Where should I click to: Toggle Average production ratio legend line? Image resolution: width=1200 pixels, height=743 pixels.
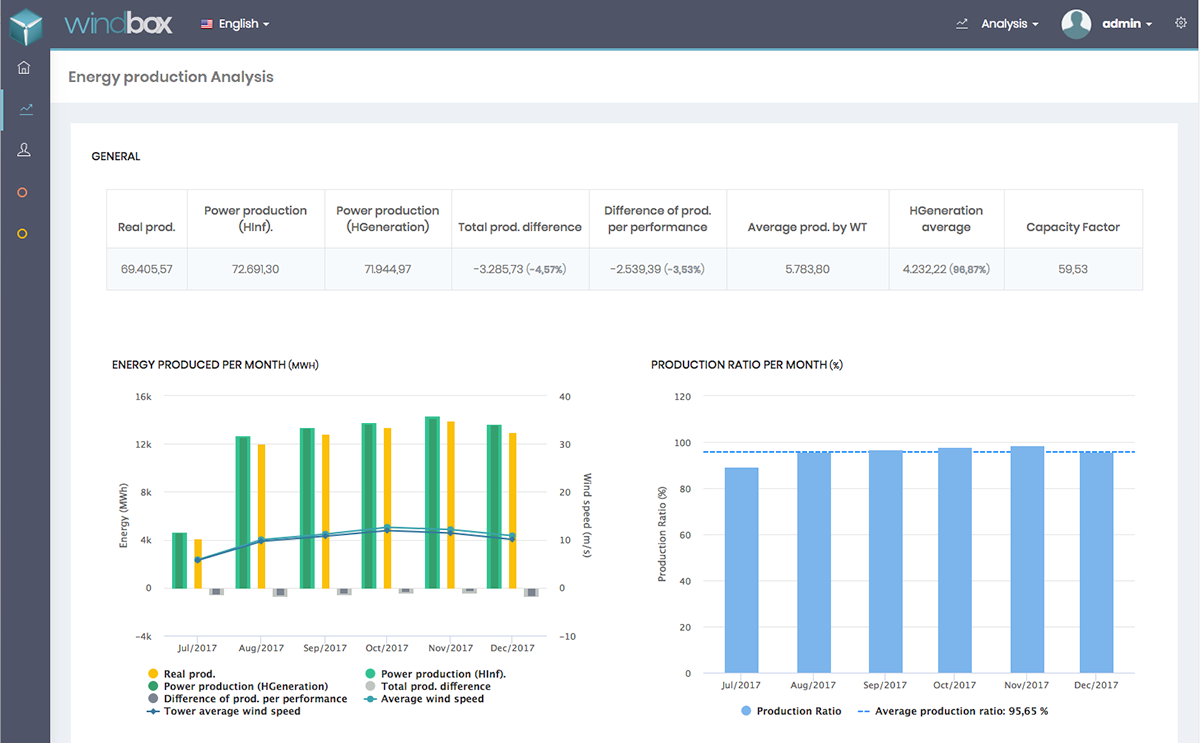960,711
